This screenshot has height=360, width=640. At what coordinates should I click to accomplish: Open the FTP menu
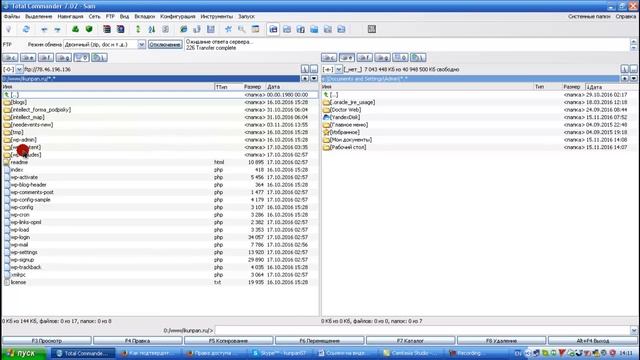coord(110,16)
